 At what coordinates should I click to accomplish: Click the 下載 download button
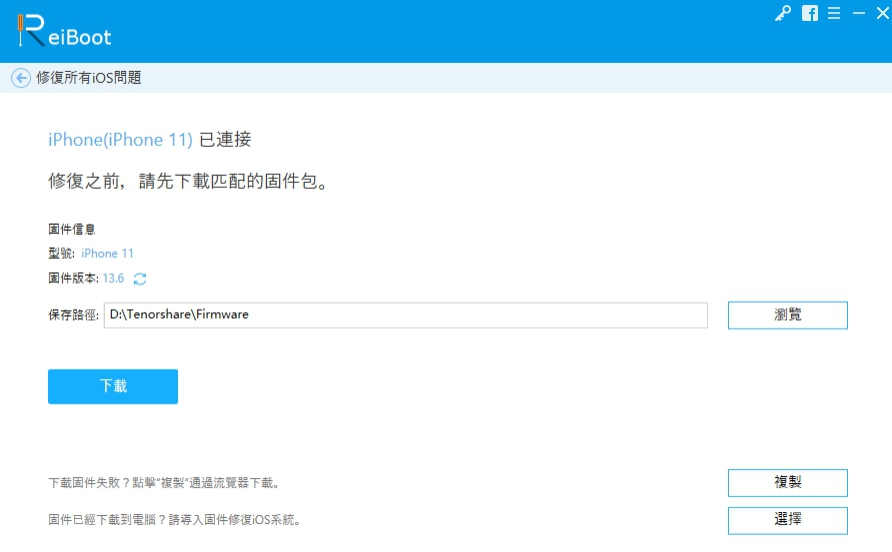[113, 386]
